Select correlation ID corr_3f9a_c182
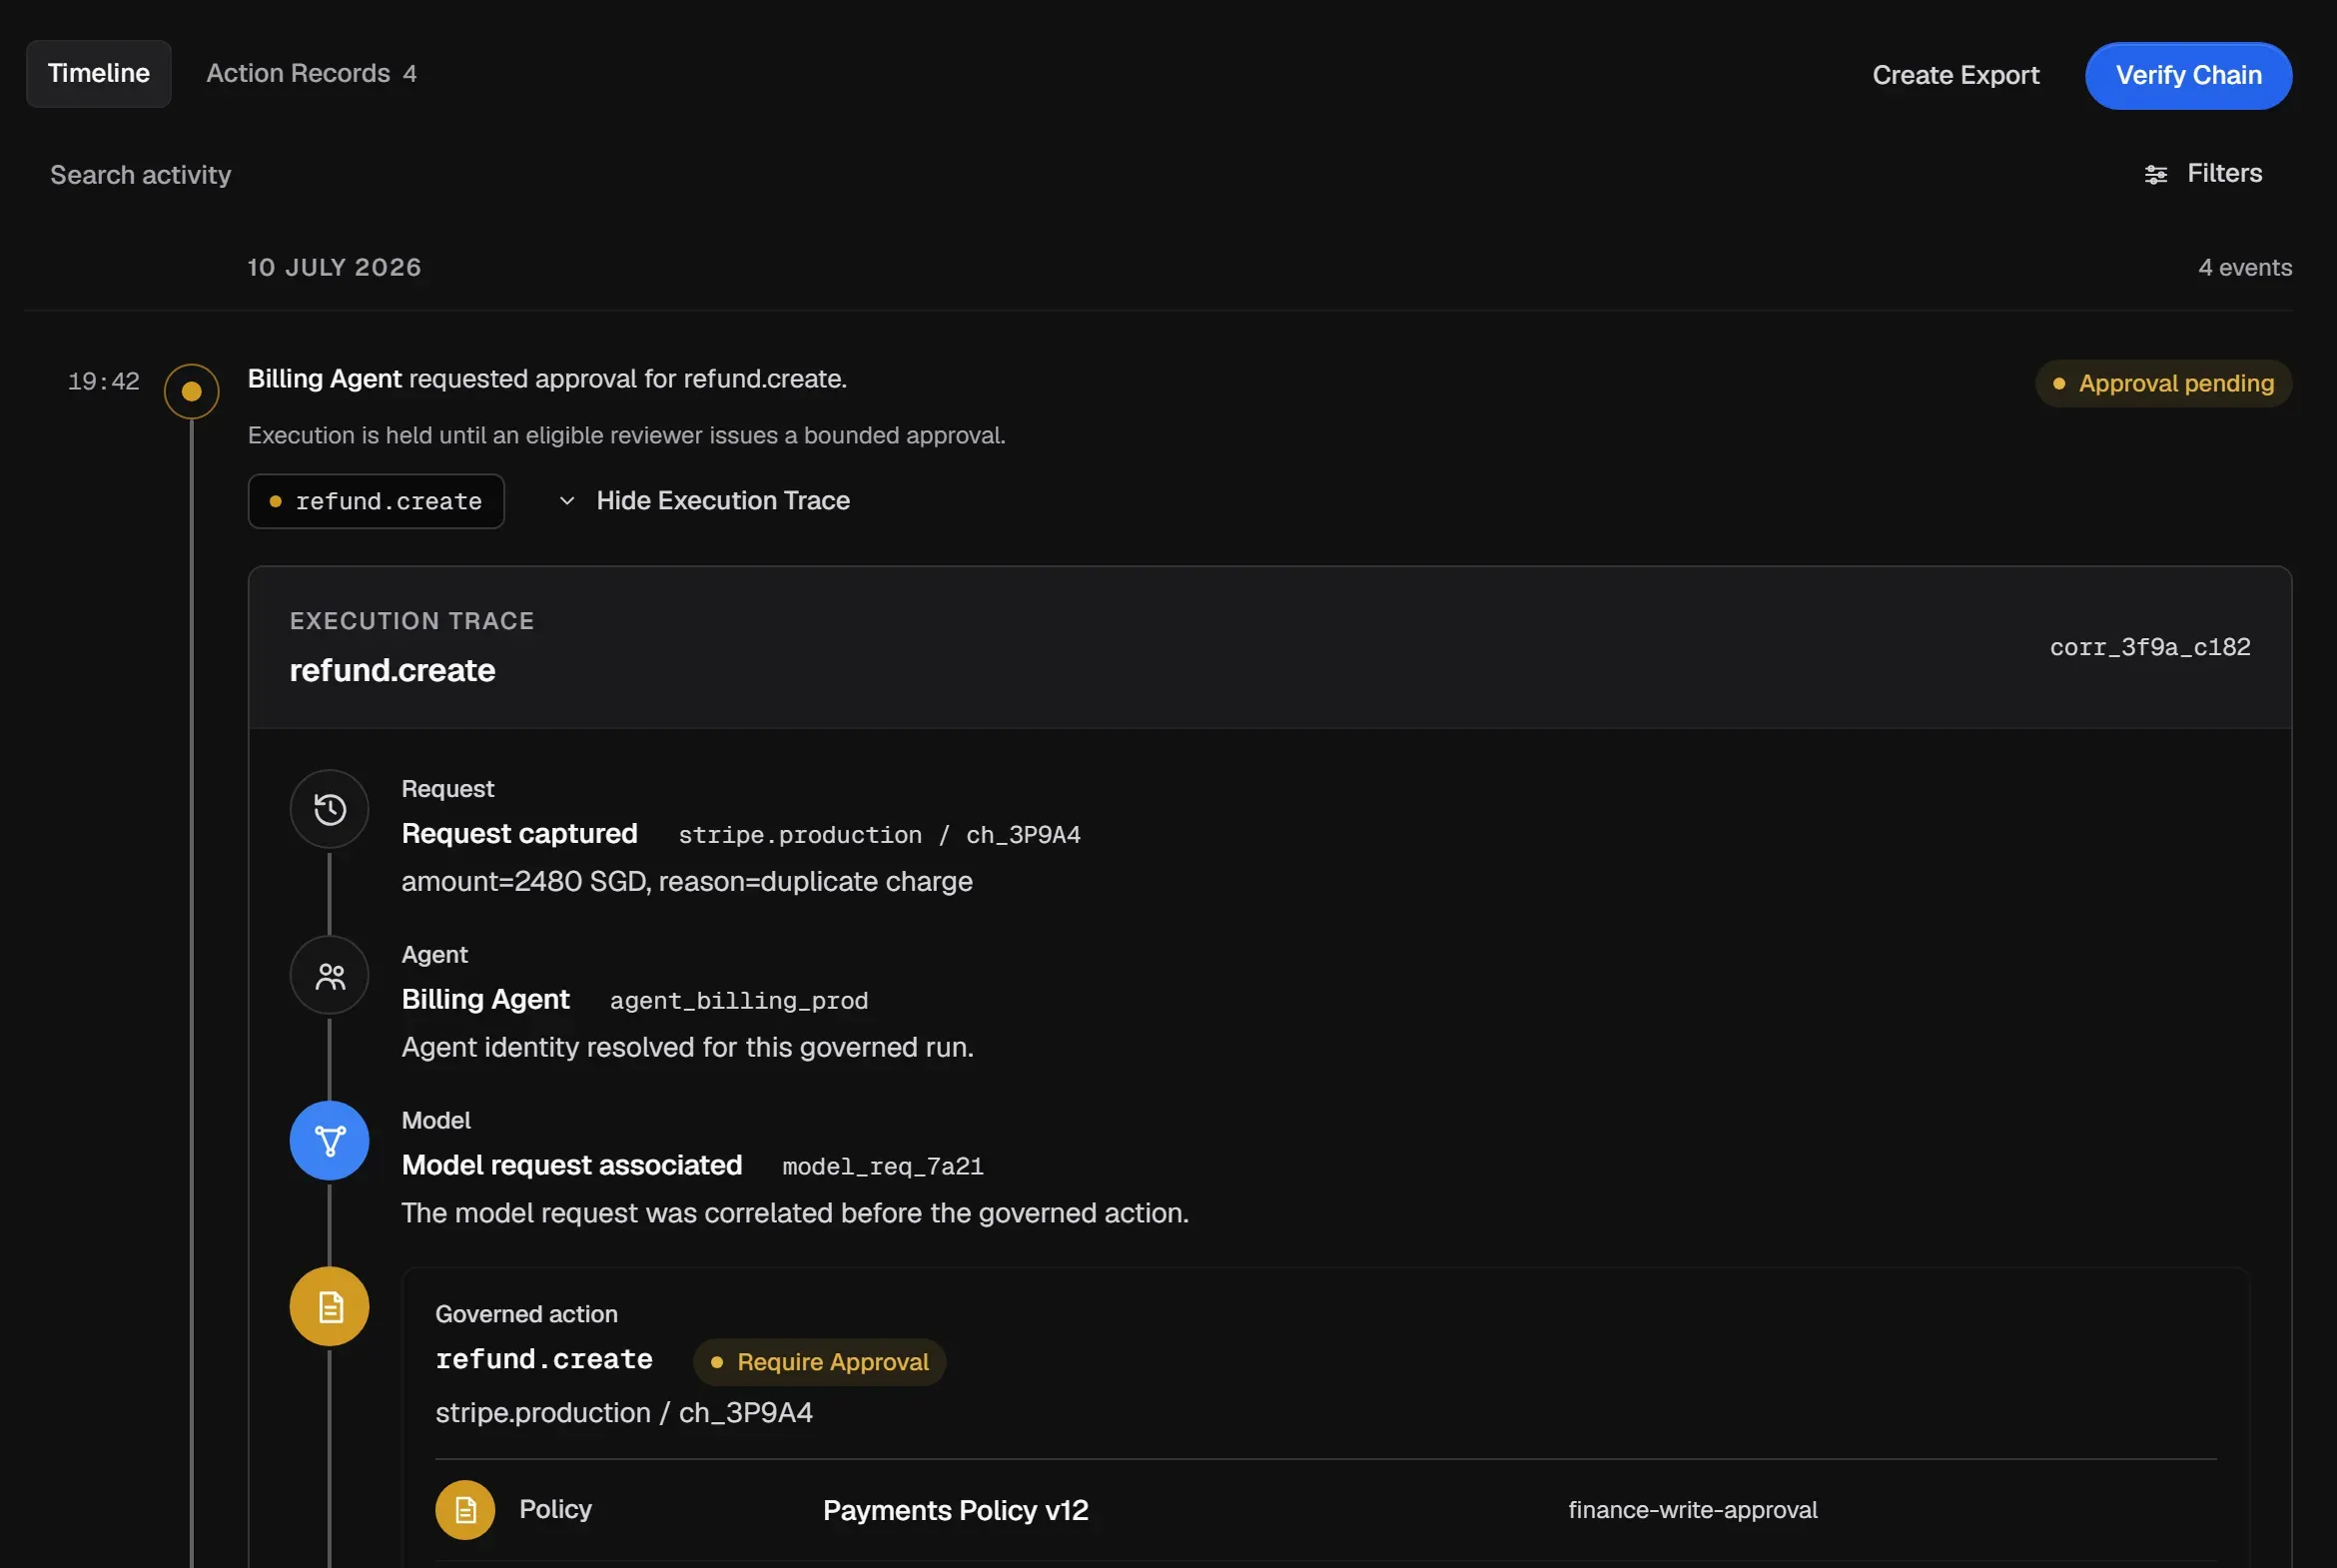 coord(2150,647)
